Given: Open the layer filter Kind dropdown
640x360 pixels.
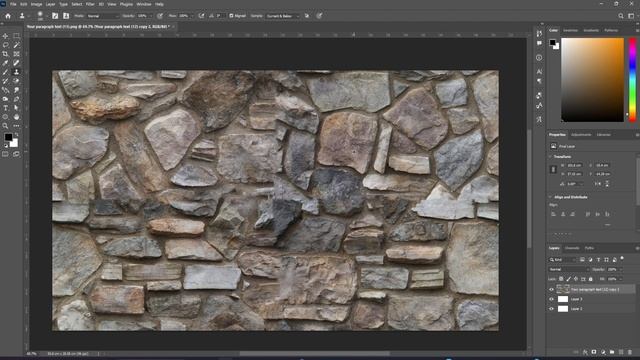Looking at the screenshot, I should tap(562, 260).
